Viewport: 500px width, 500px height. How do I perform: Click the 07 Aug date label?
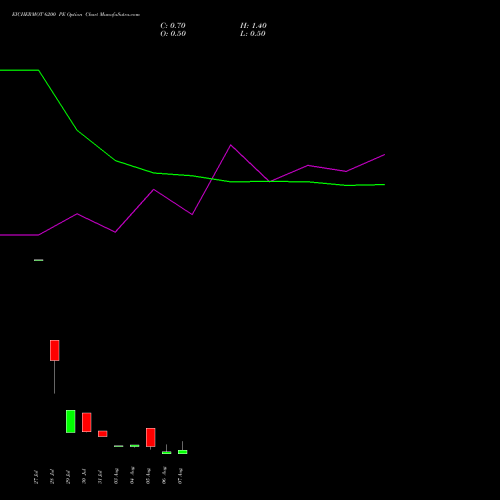coord(180,476)
